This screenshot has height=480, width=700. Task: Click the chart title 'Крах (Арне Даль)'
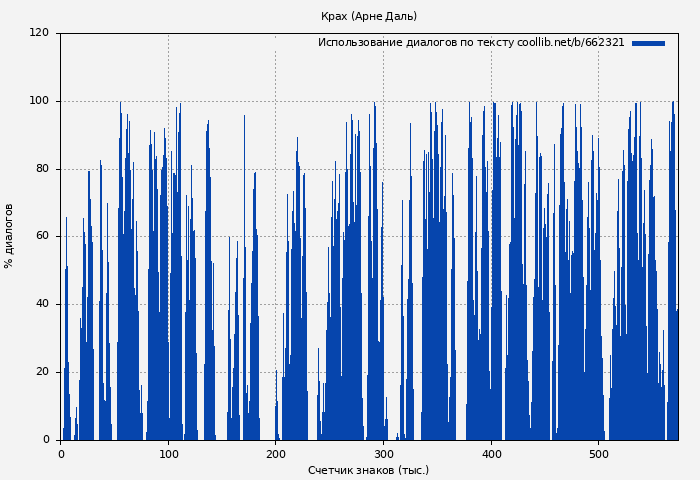coord(369,16)
